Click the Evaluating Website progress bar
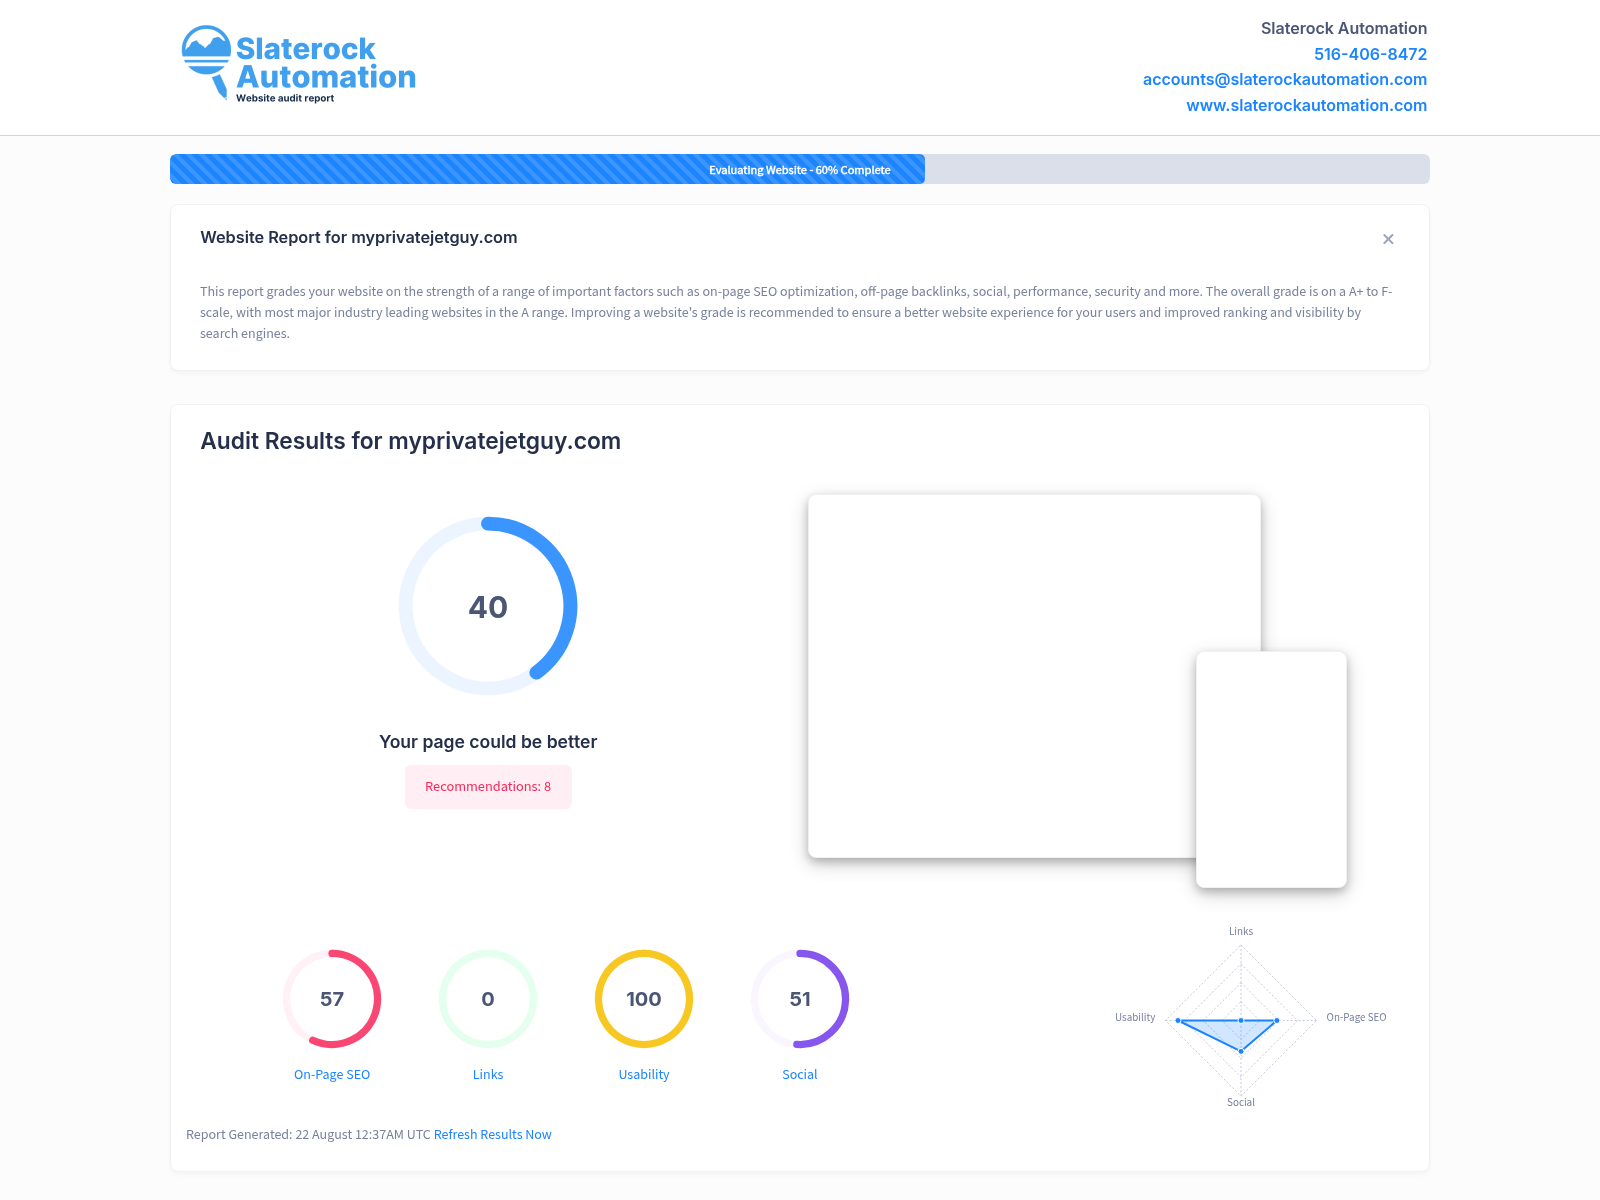The width and height of the screenshot is (1600, 1200). pyautogui.click(x=799, y=169)
